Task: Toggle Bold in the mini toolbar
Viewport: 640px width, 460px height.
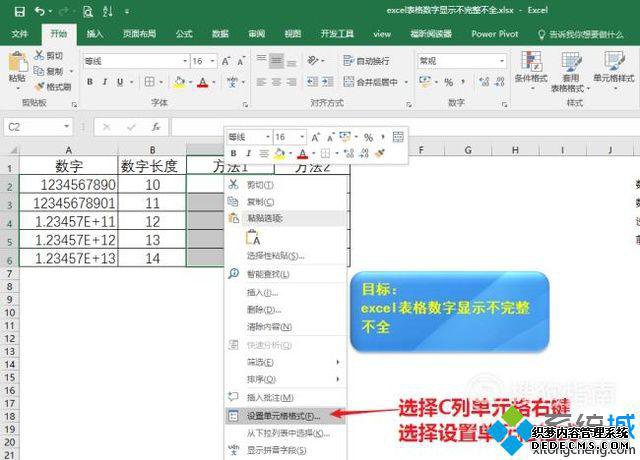Action: point(233,153)
